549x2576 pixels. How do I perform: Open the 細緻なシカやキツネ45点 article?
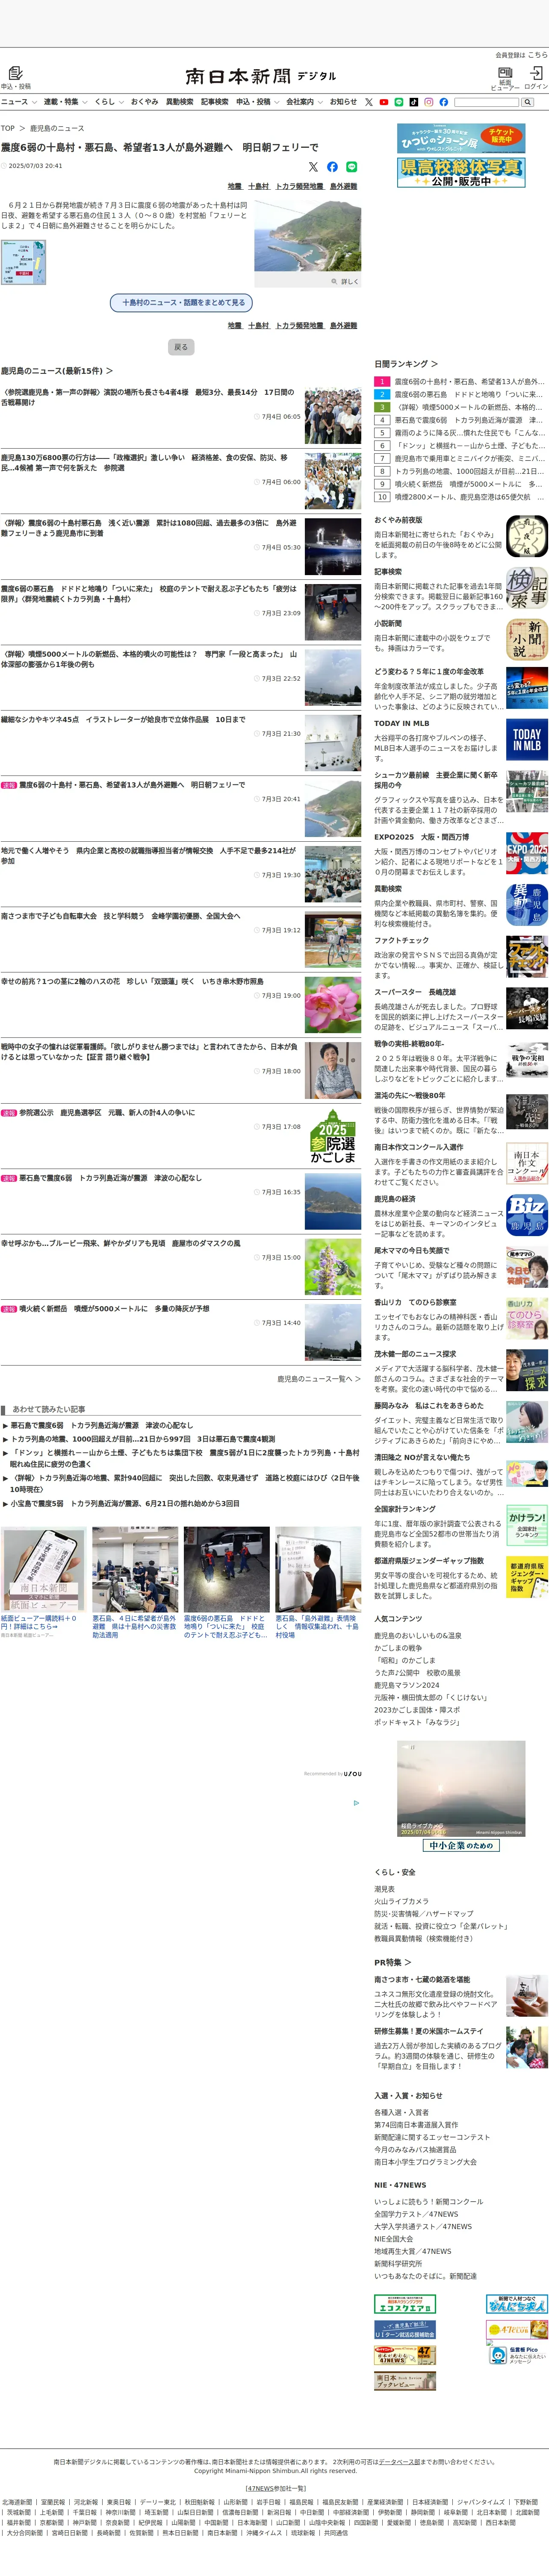(x=123, y=719)
